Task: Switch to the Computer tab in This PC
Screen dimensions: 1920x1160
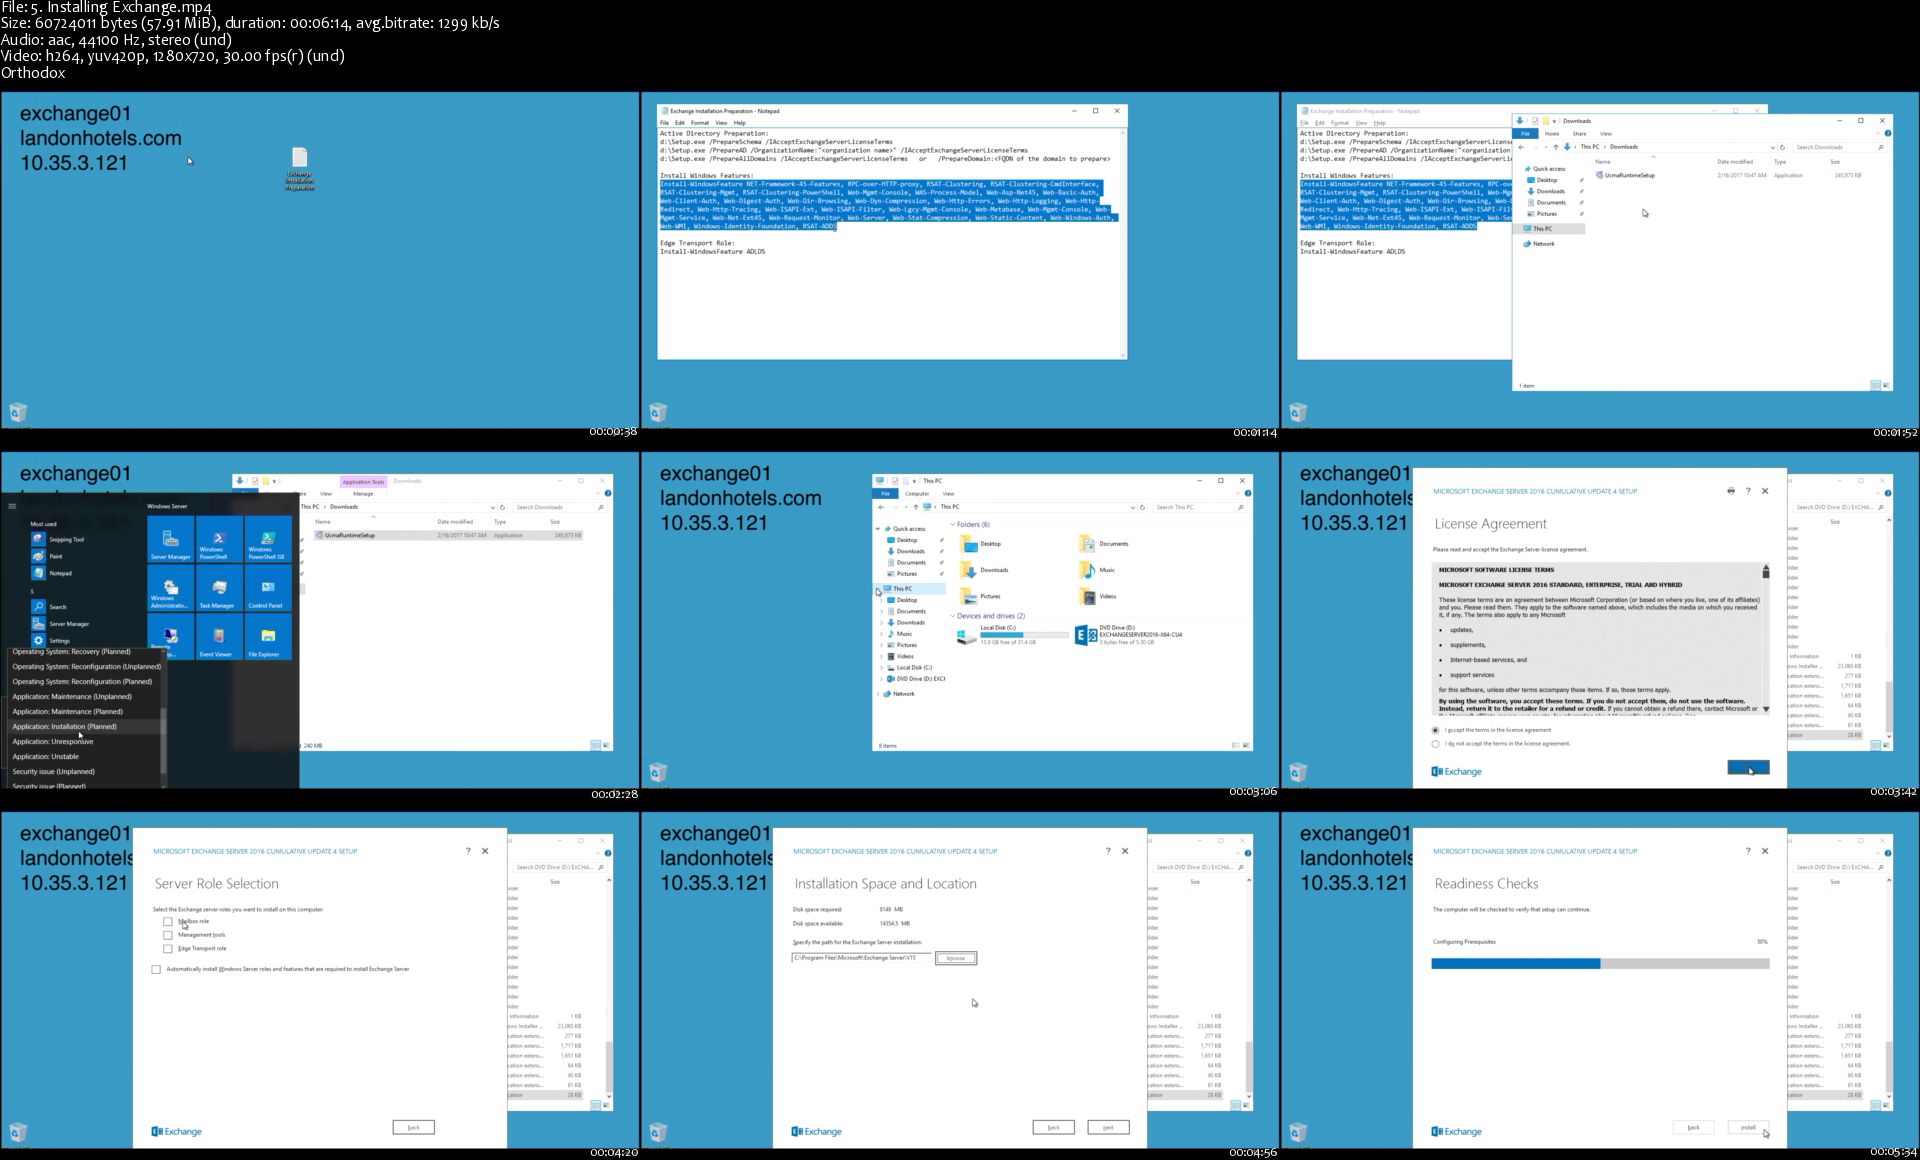Action: click(x=917, y=494)
